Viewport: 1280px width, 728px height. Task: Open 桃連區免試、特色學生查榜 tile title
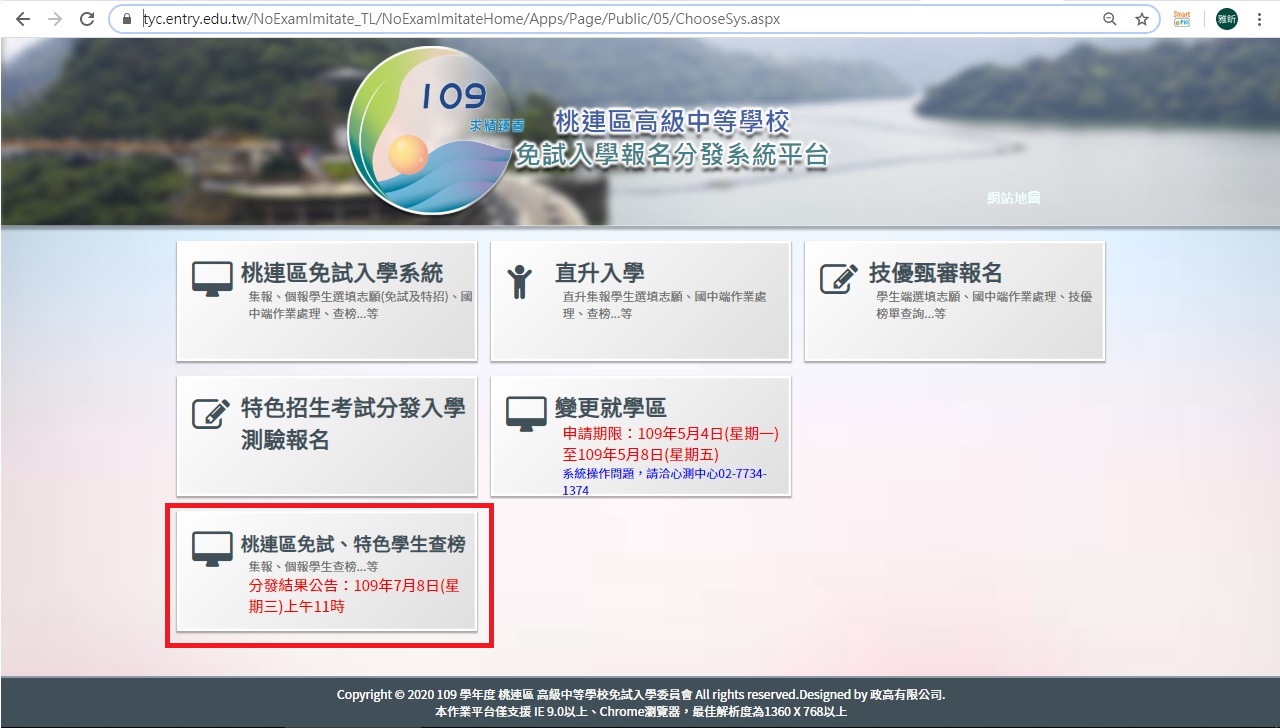tap(353, 544)
